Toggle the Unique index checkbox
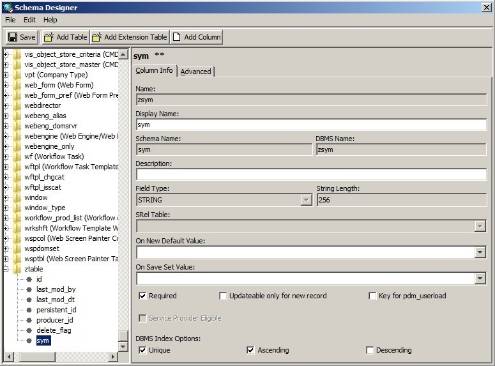The width and height of the screenshot is (495, 366). pos(142,350)
